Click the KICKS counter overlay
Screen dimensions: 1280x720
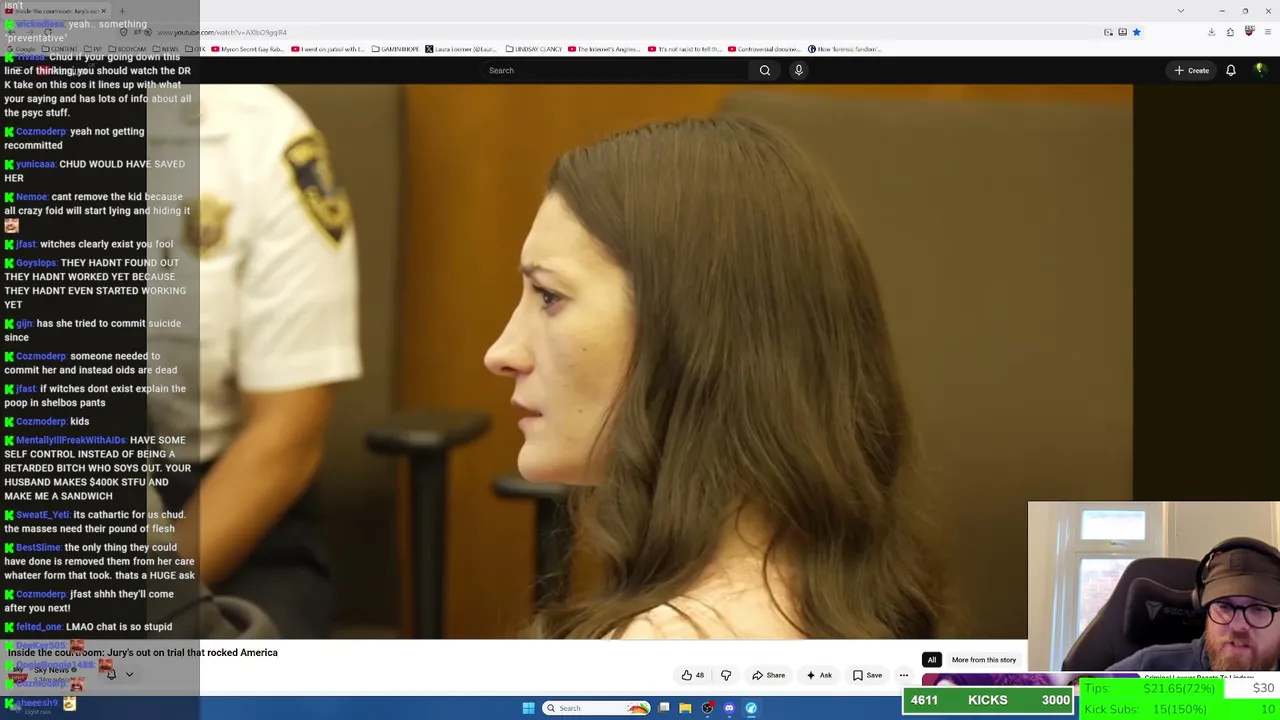[x=988, y=700]
